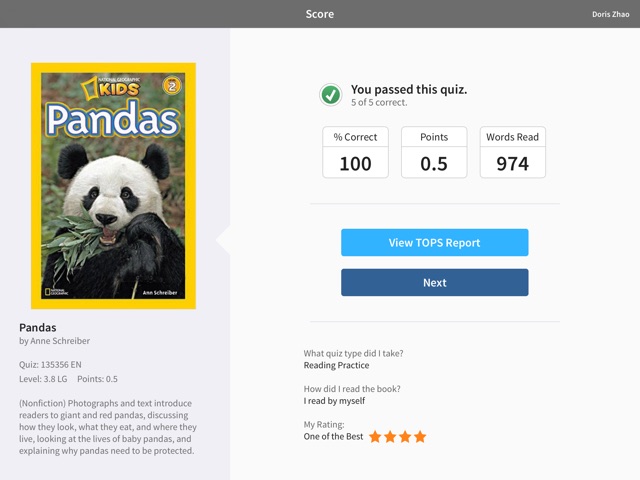The image size is (640, 480).
Task: Select the second orange rating star
Action: [x=390, y=437]
